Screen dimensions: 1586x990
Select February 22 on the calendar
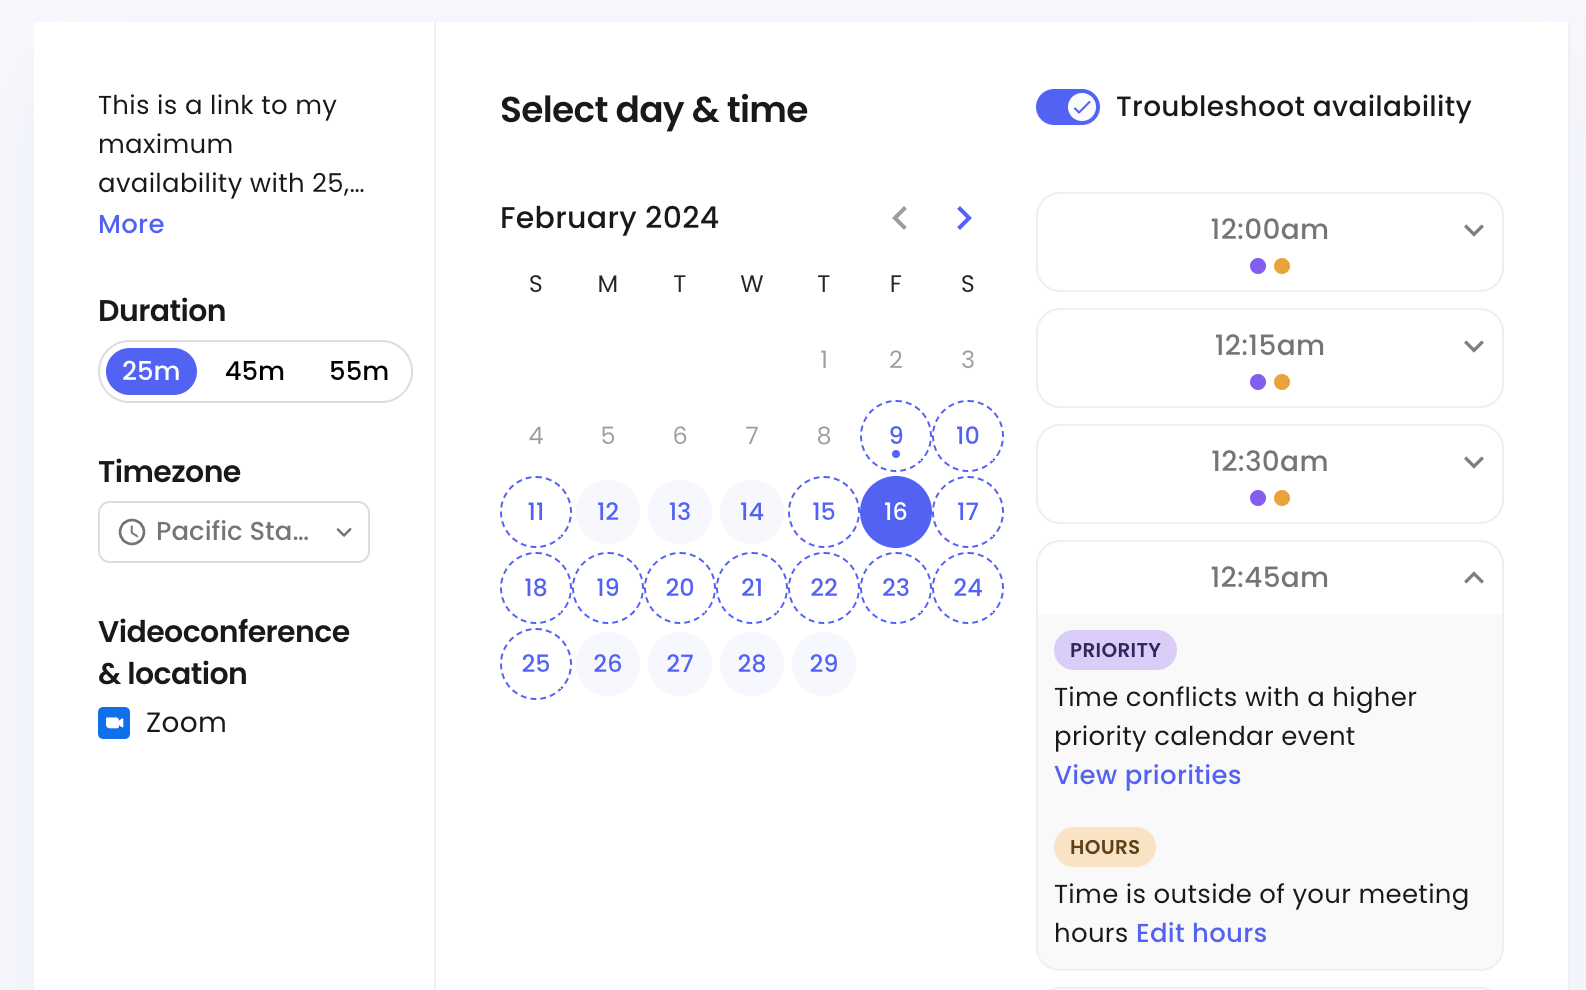point(824,588)
